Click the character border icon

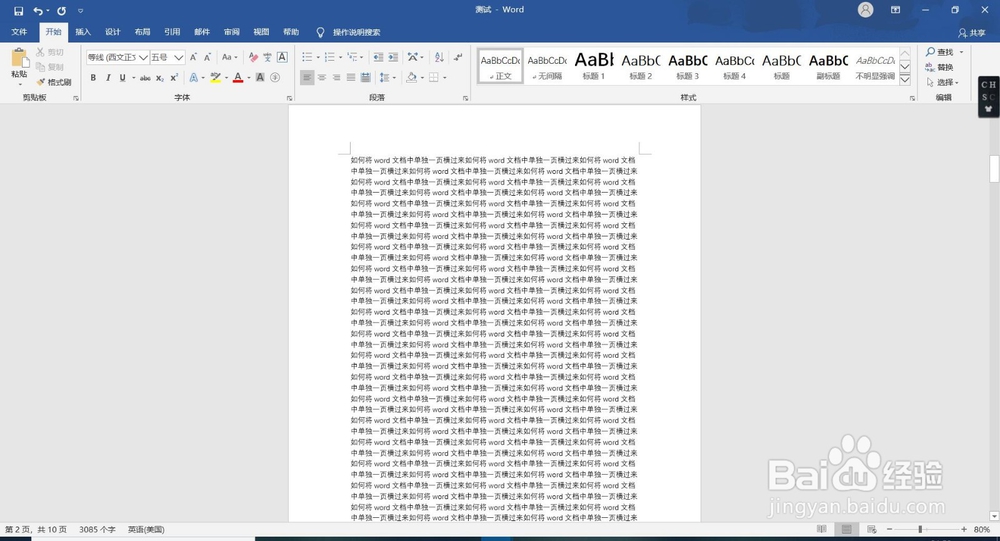[282, 57]
